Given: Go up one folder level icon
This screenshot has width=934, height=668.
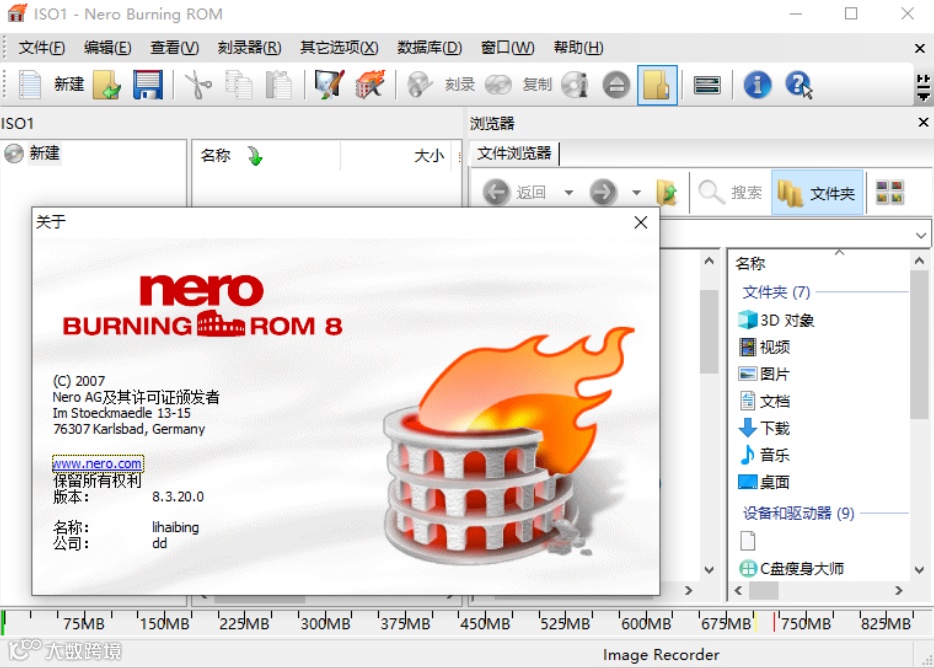Looking at the screenshot, I should [667, 192].
